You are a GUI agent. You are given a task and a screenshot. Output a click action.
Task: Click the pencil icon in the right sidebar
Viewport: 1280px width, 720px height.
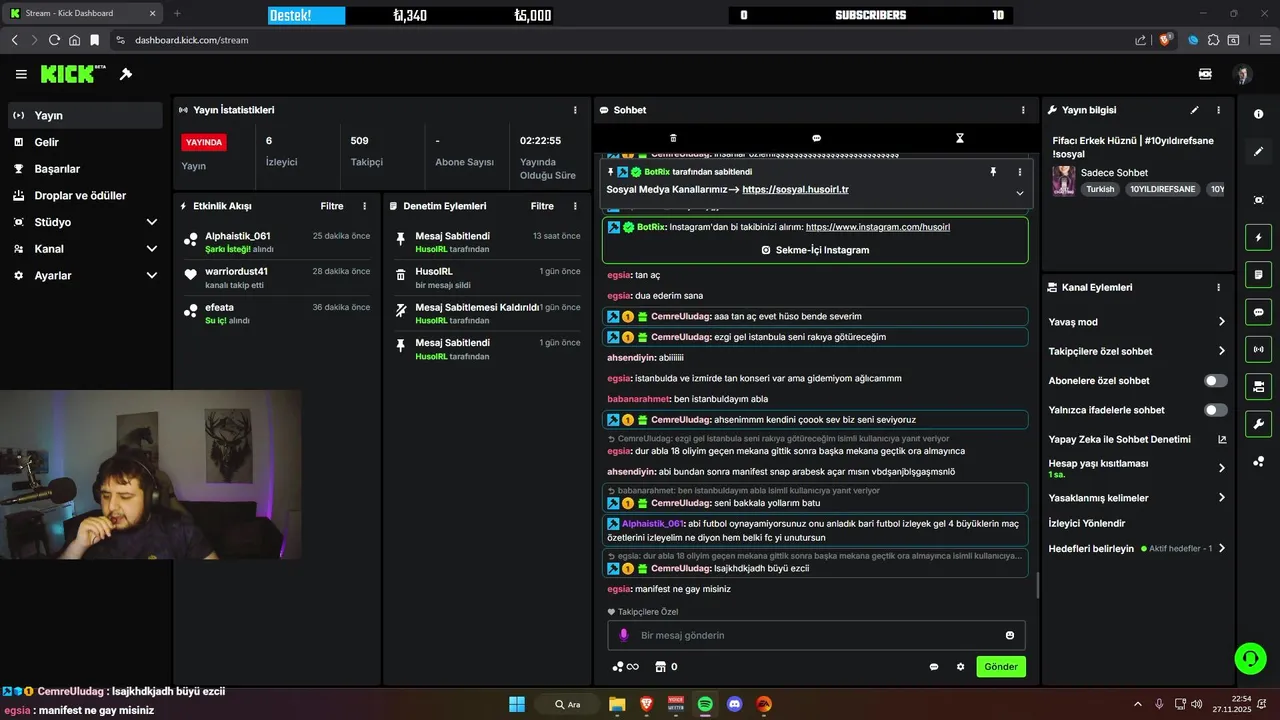tap(1258, 152)
